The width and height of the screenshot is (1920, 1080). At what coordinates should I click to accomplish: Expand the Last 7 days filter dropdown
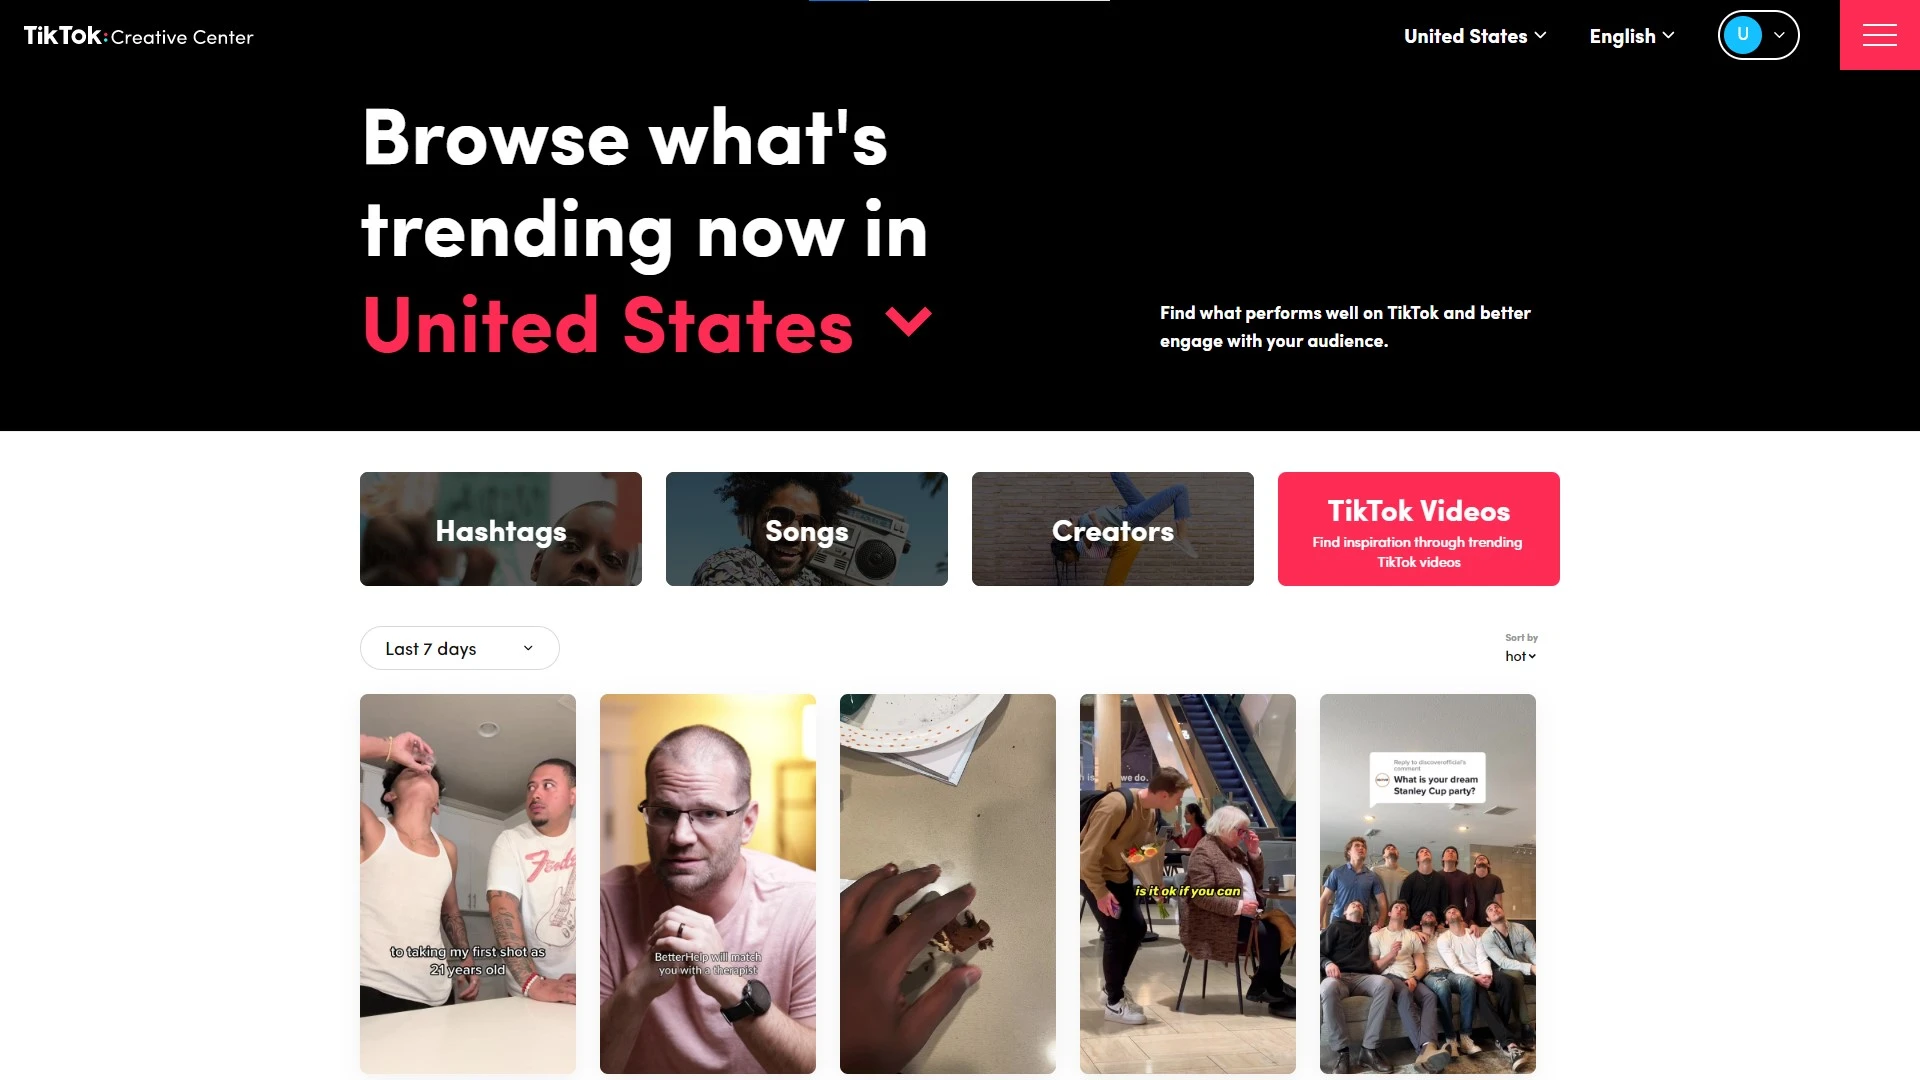tap(459, 647)
